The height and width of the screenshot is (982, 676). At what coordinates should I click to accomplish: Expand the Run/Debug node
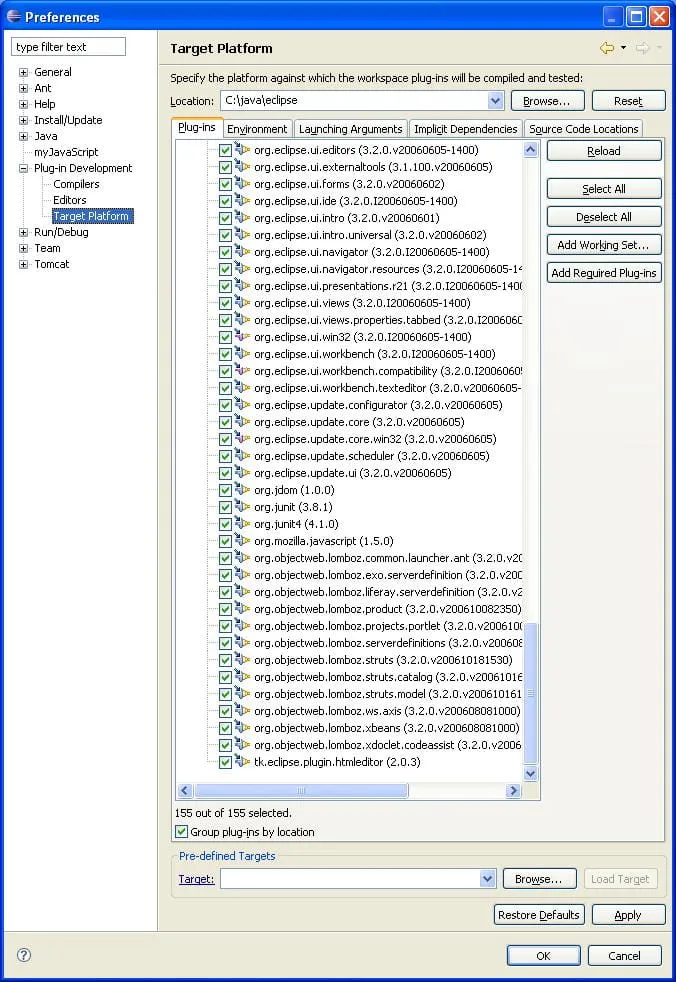click(23, 232)
